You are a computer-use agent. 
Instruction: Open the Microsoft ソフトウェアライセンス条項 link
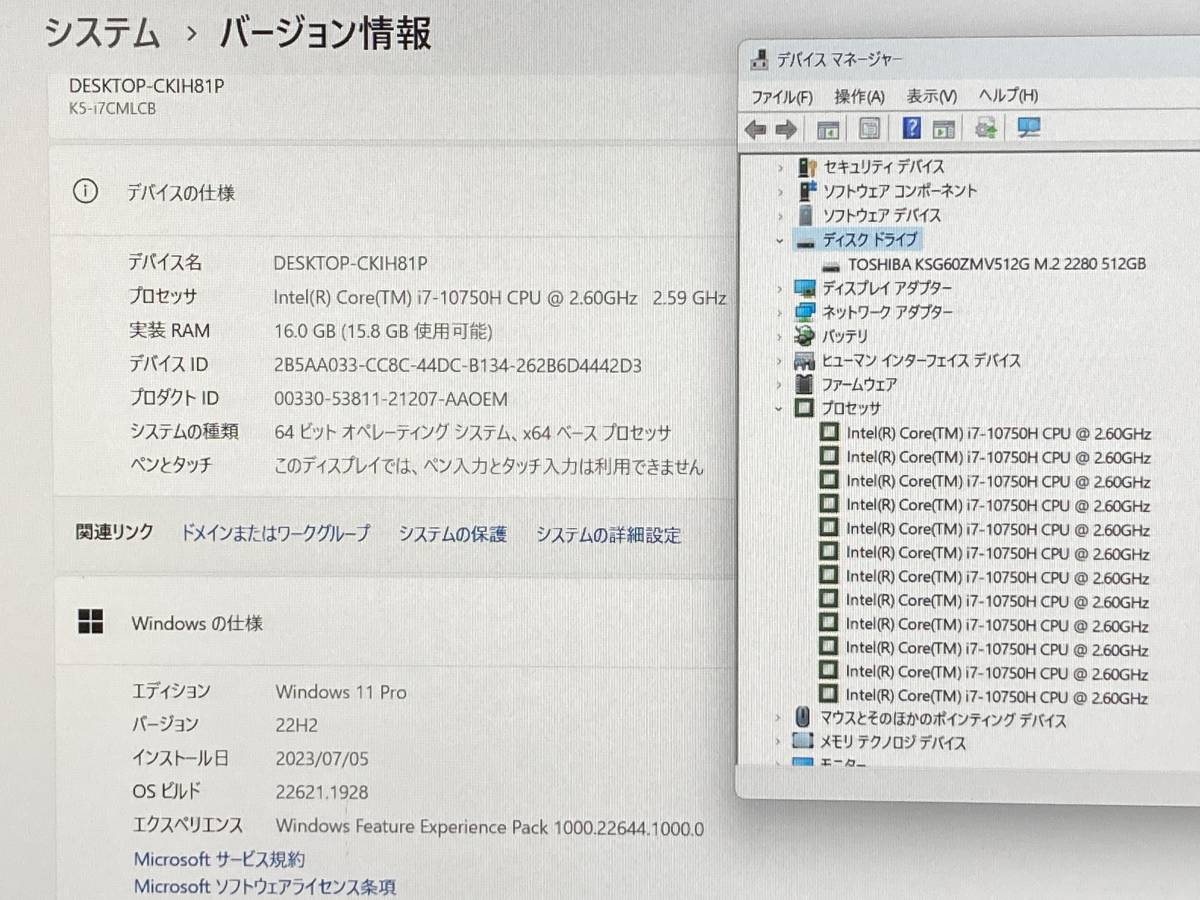[x=265, y=886]
